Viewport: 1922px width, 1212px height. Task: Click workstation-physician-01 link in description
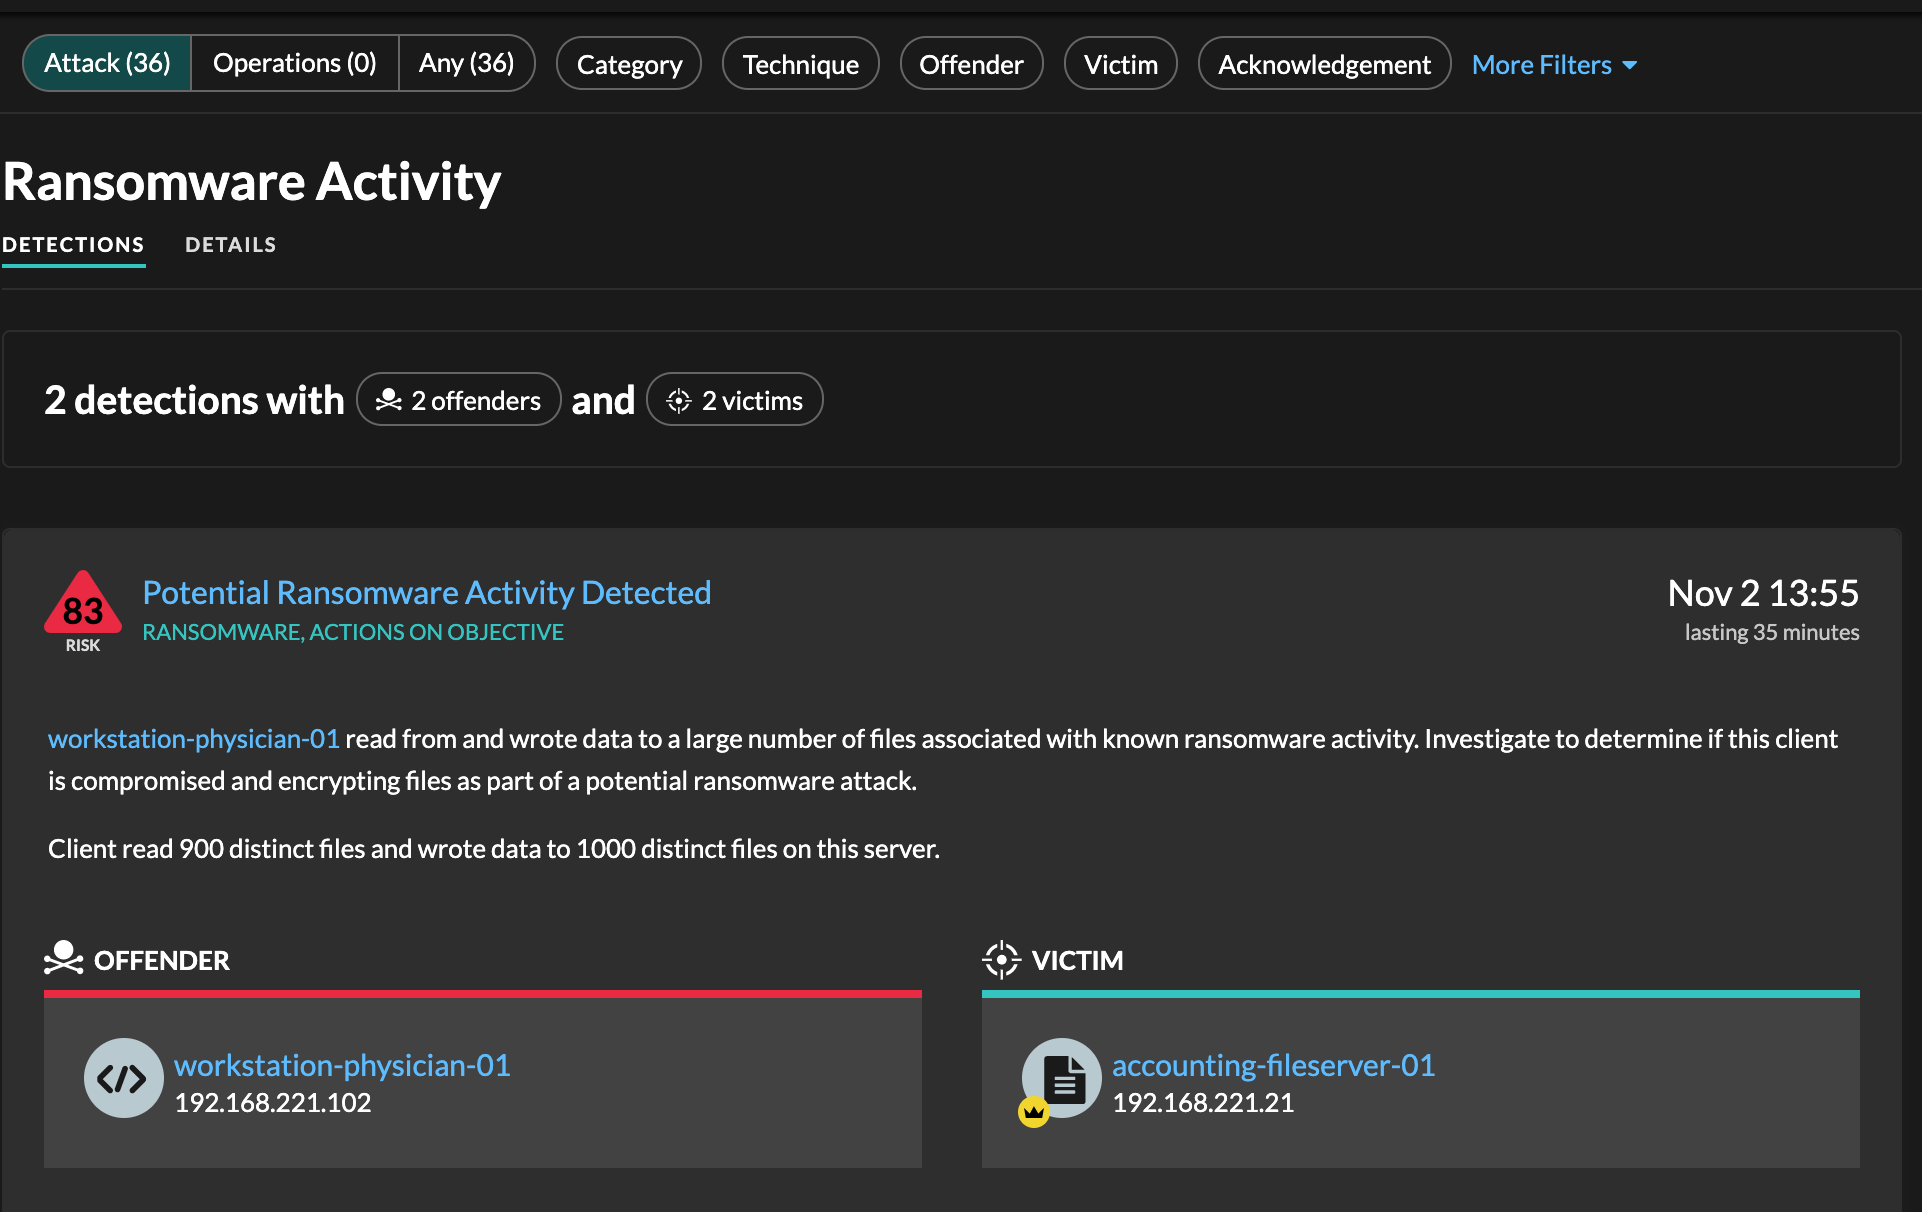194,739
